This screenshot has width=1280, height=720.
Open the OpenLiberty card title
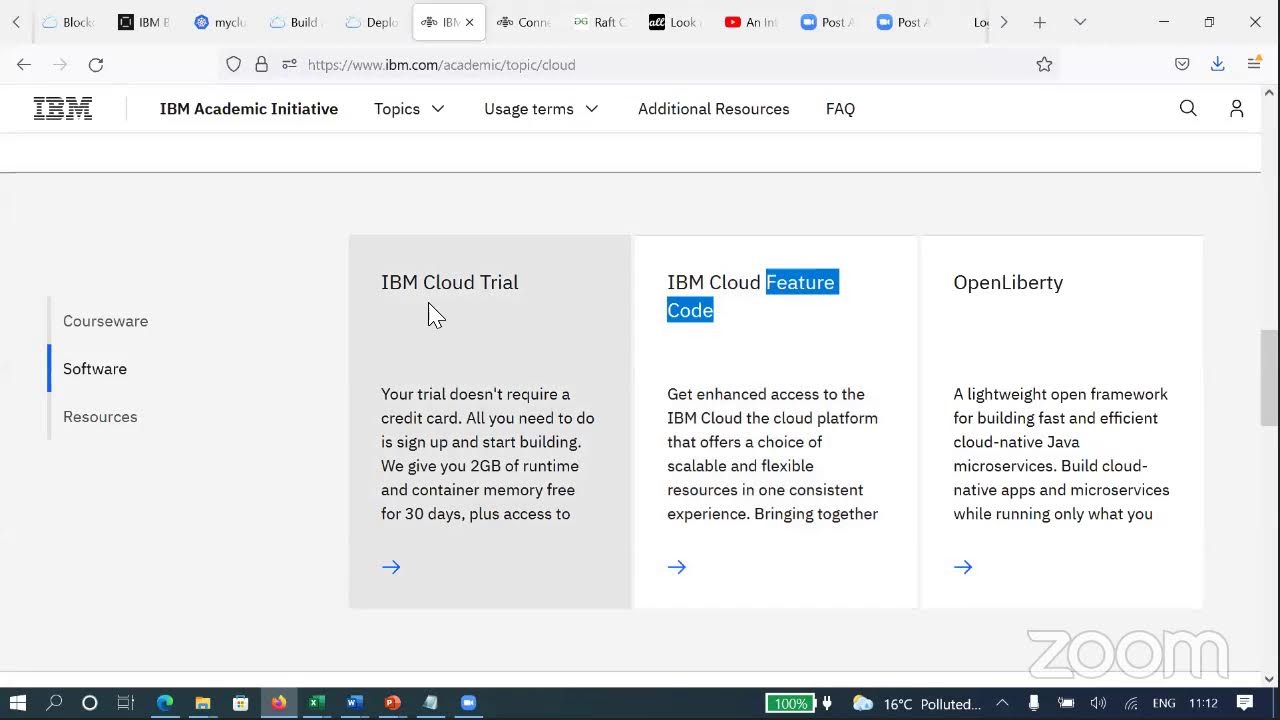click(1008, 282)
